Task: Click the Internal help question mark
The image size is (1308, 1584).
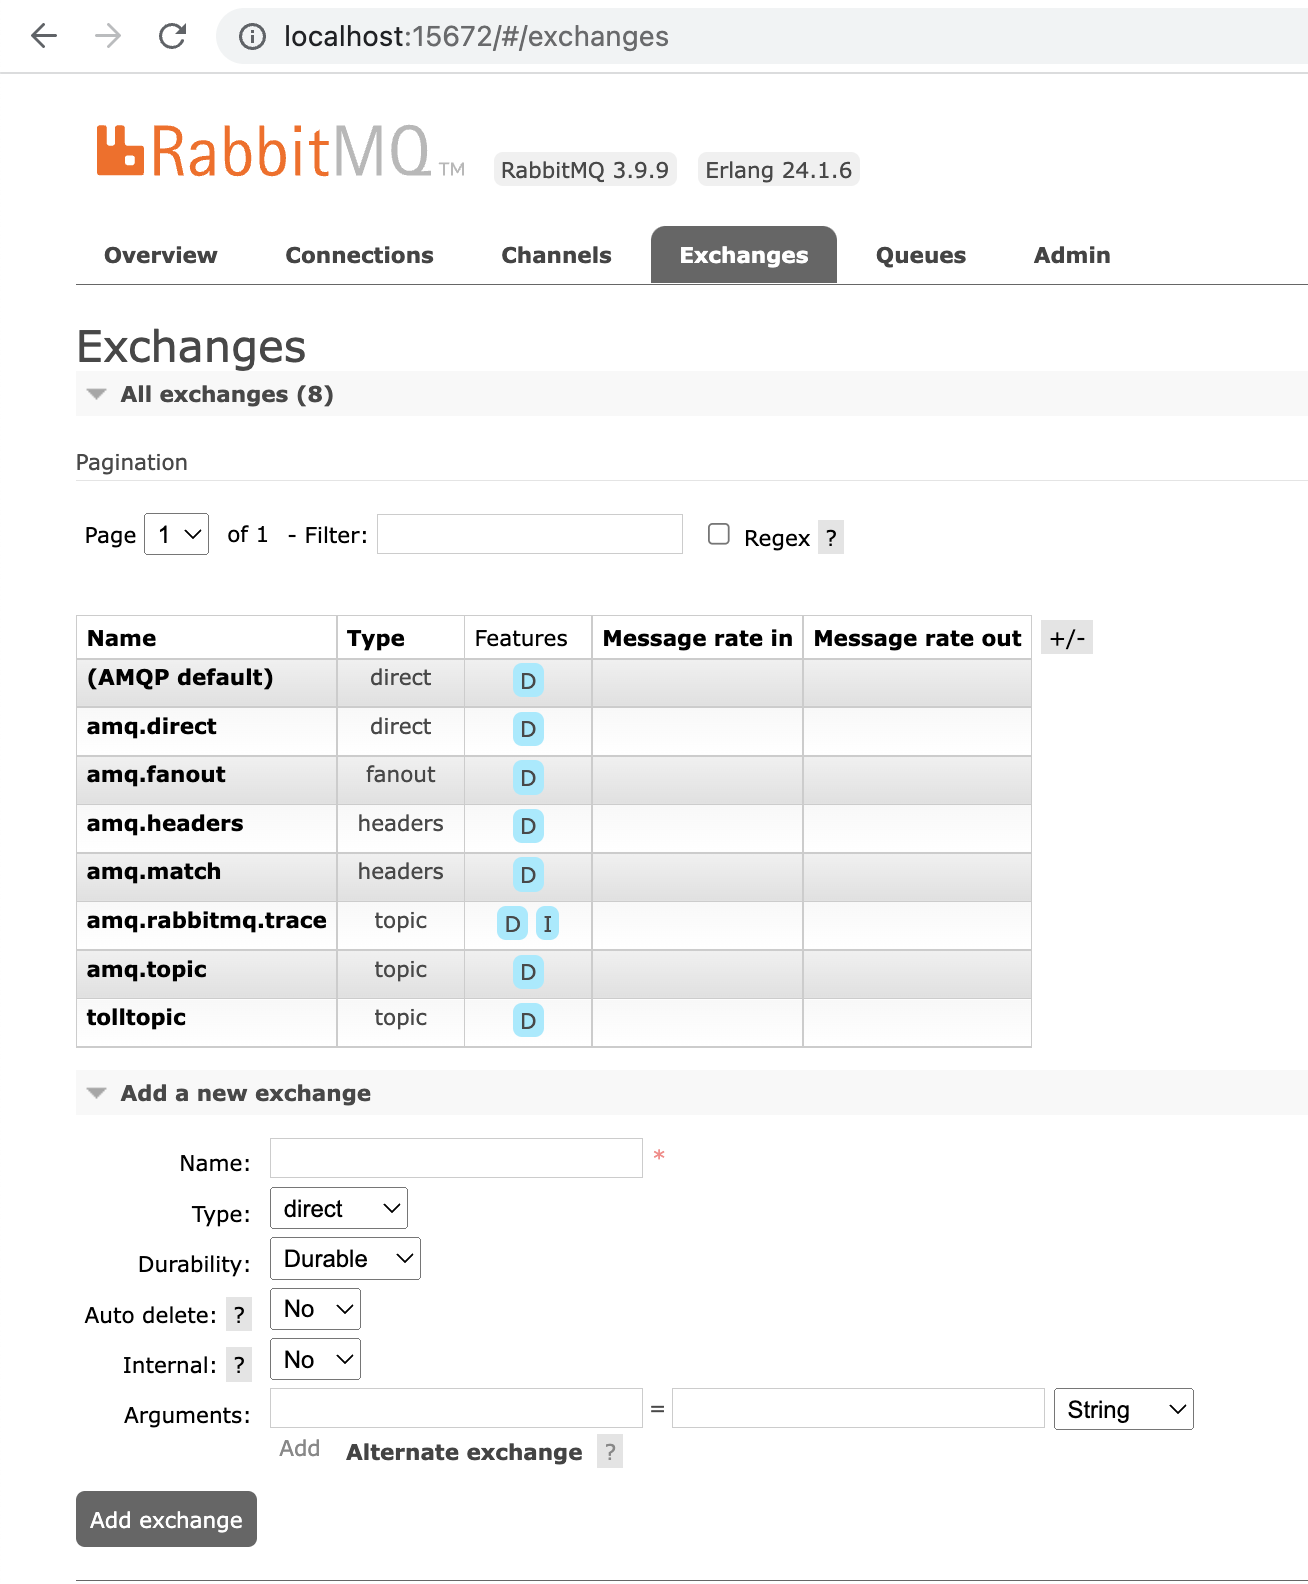Action: pos(239,1365)
